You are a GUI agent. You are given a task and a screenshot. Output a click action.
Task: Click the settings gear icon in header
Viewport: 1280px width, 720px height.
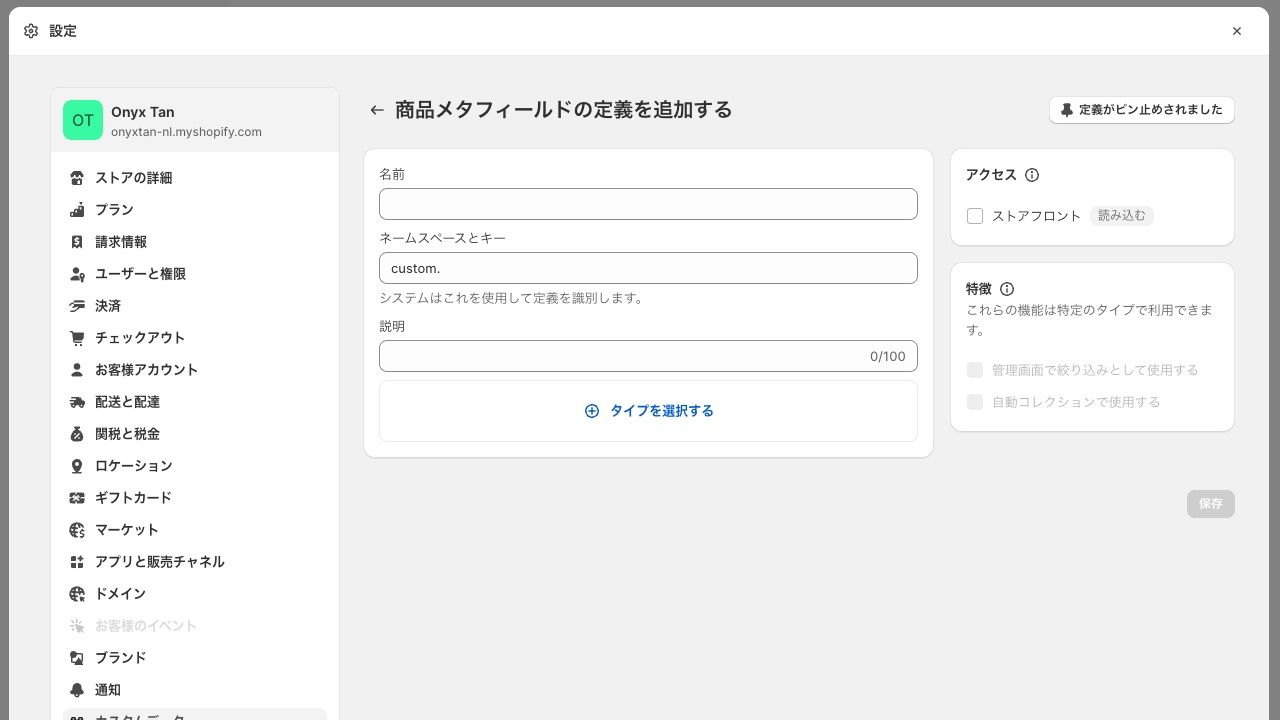31,31
